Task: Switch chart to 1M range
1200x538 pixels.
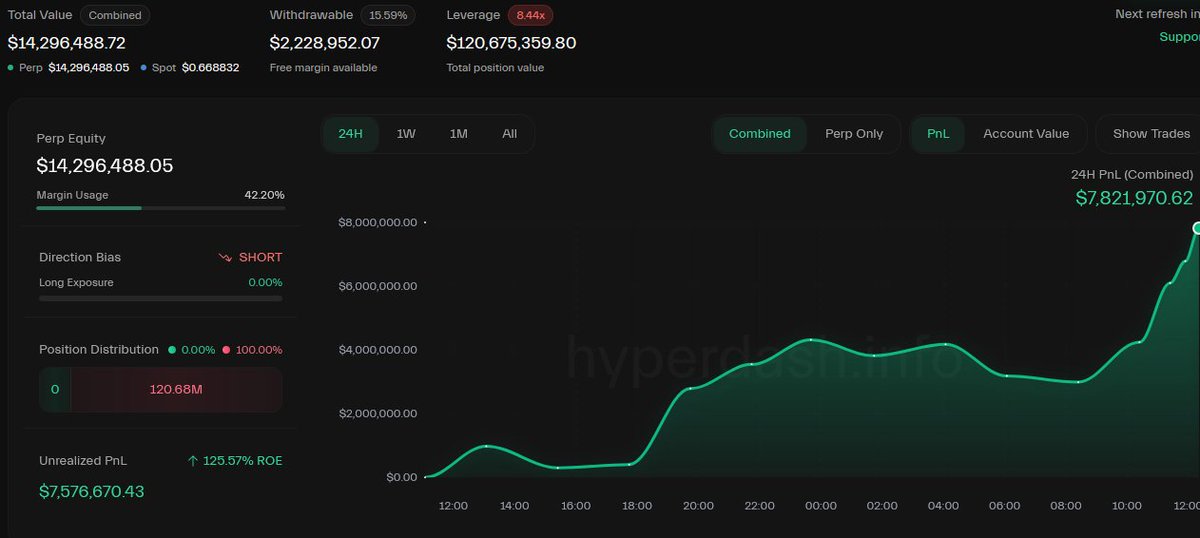Action: pos(458,134)
